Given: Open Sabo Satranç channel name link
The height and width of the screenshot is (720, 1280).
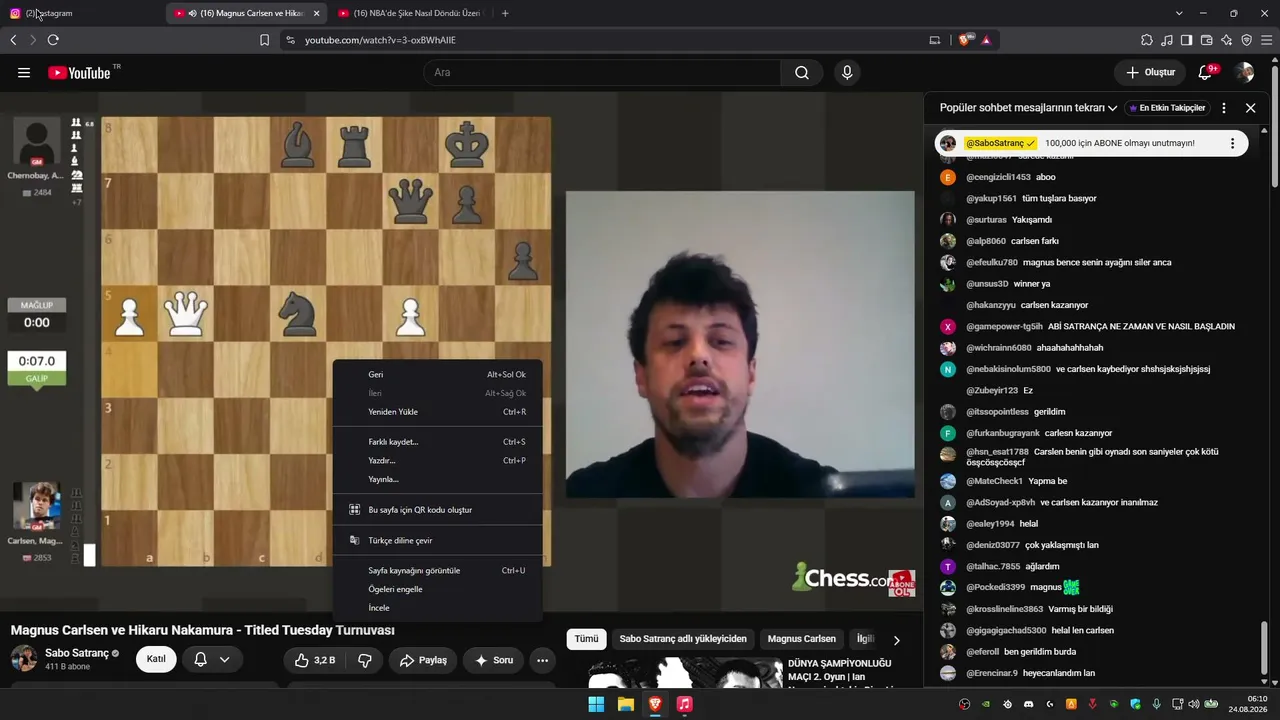Looking at the screenshot, I should point(77,653).
